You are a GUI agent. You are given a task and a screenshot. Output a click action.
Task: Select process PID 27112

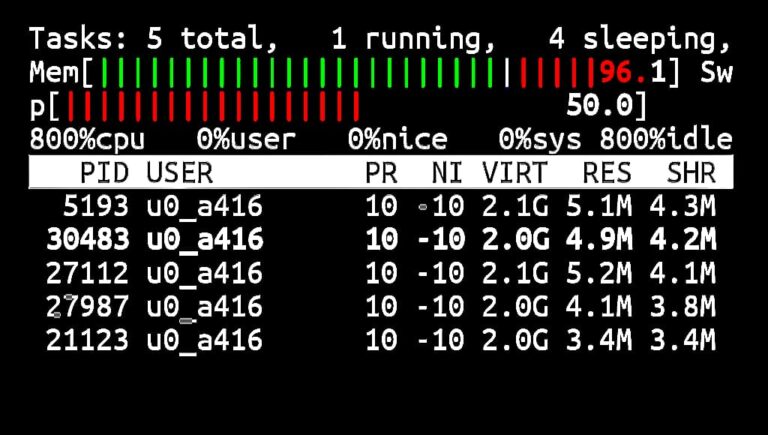point(381,273)
